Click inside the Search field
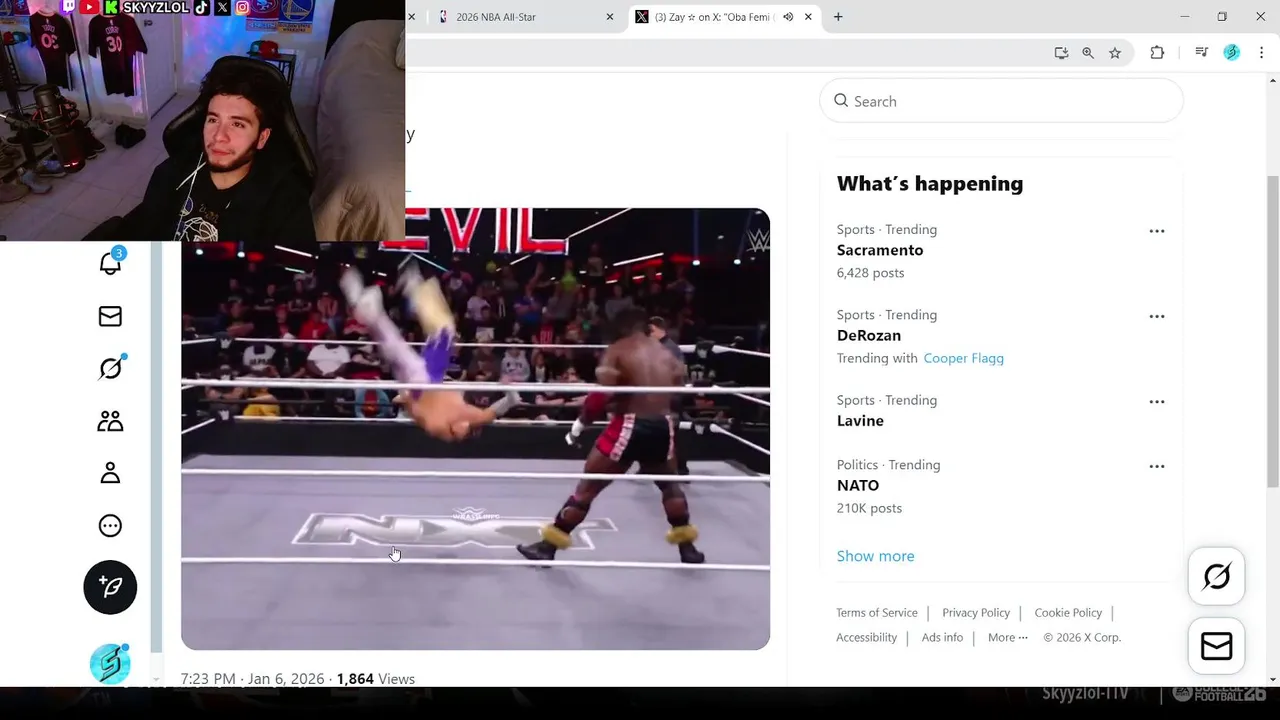Screen dimensions: 1280x720 tap(1001, 101)
